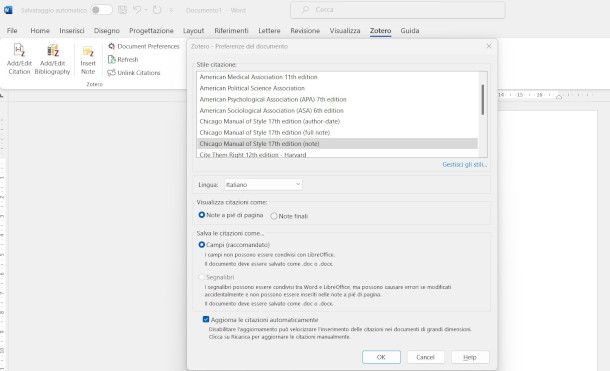Open the Lettere ribbon tab
Viewport: 610px width, 371px height.
(269, 30)
